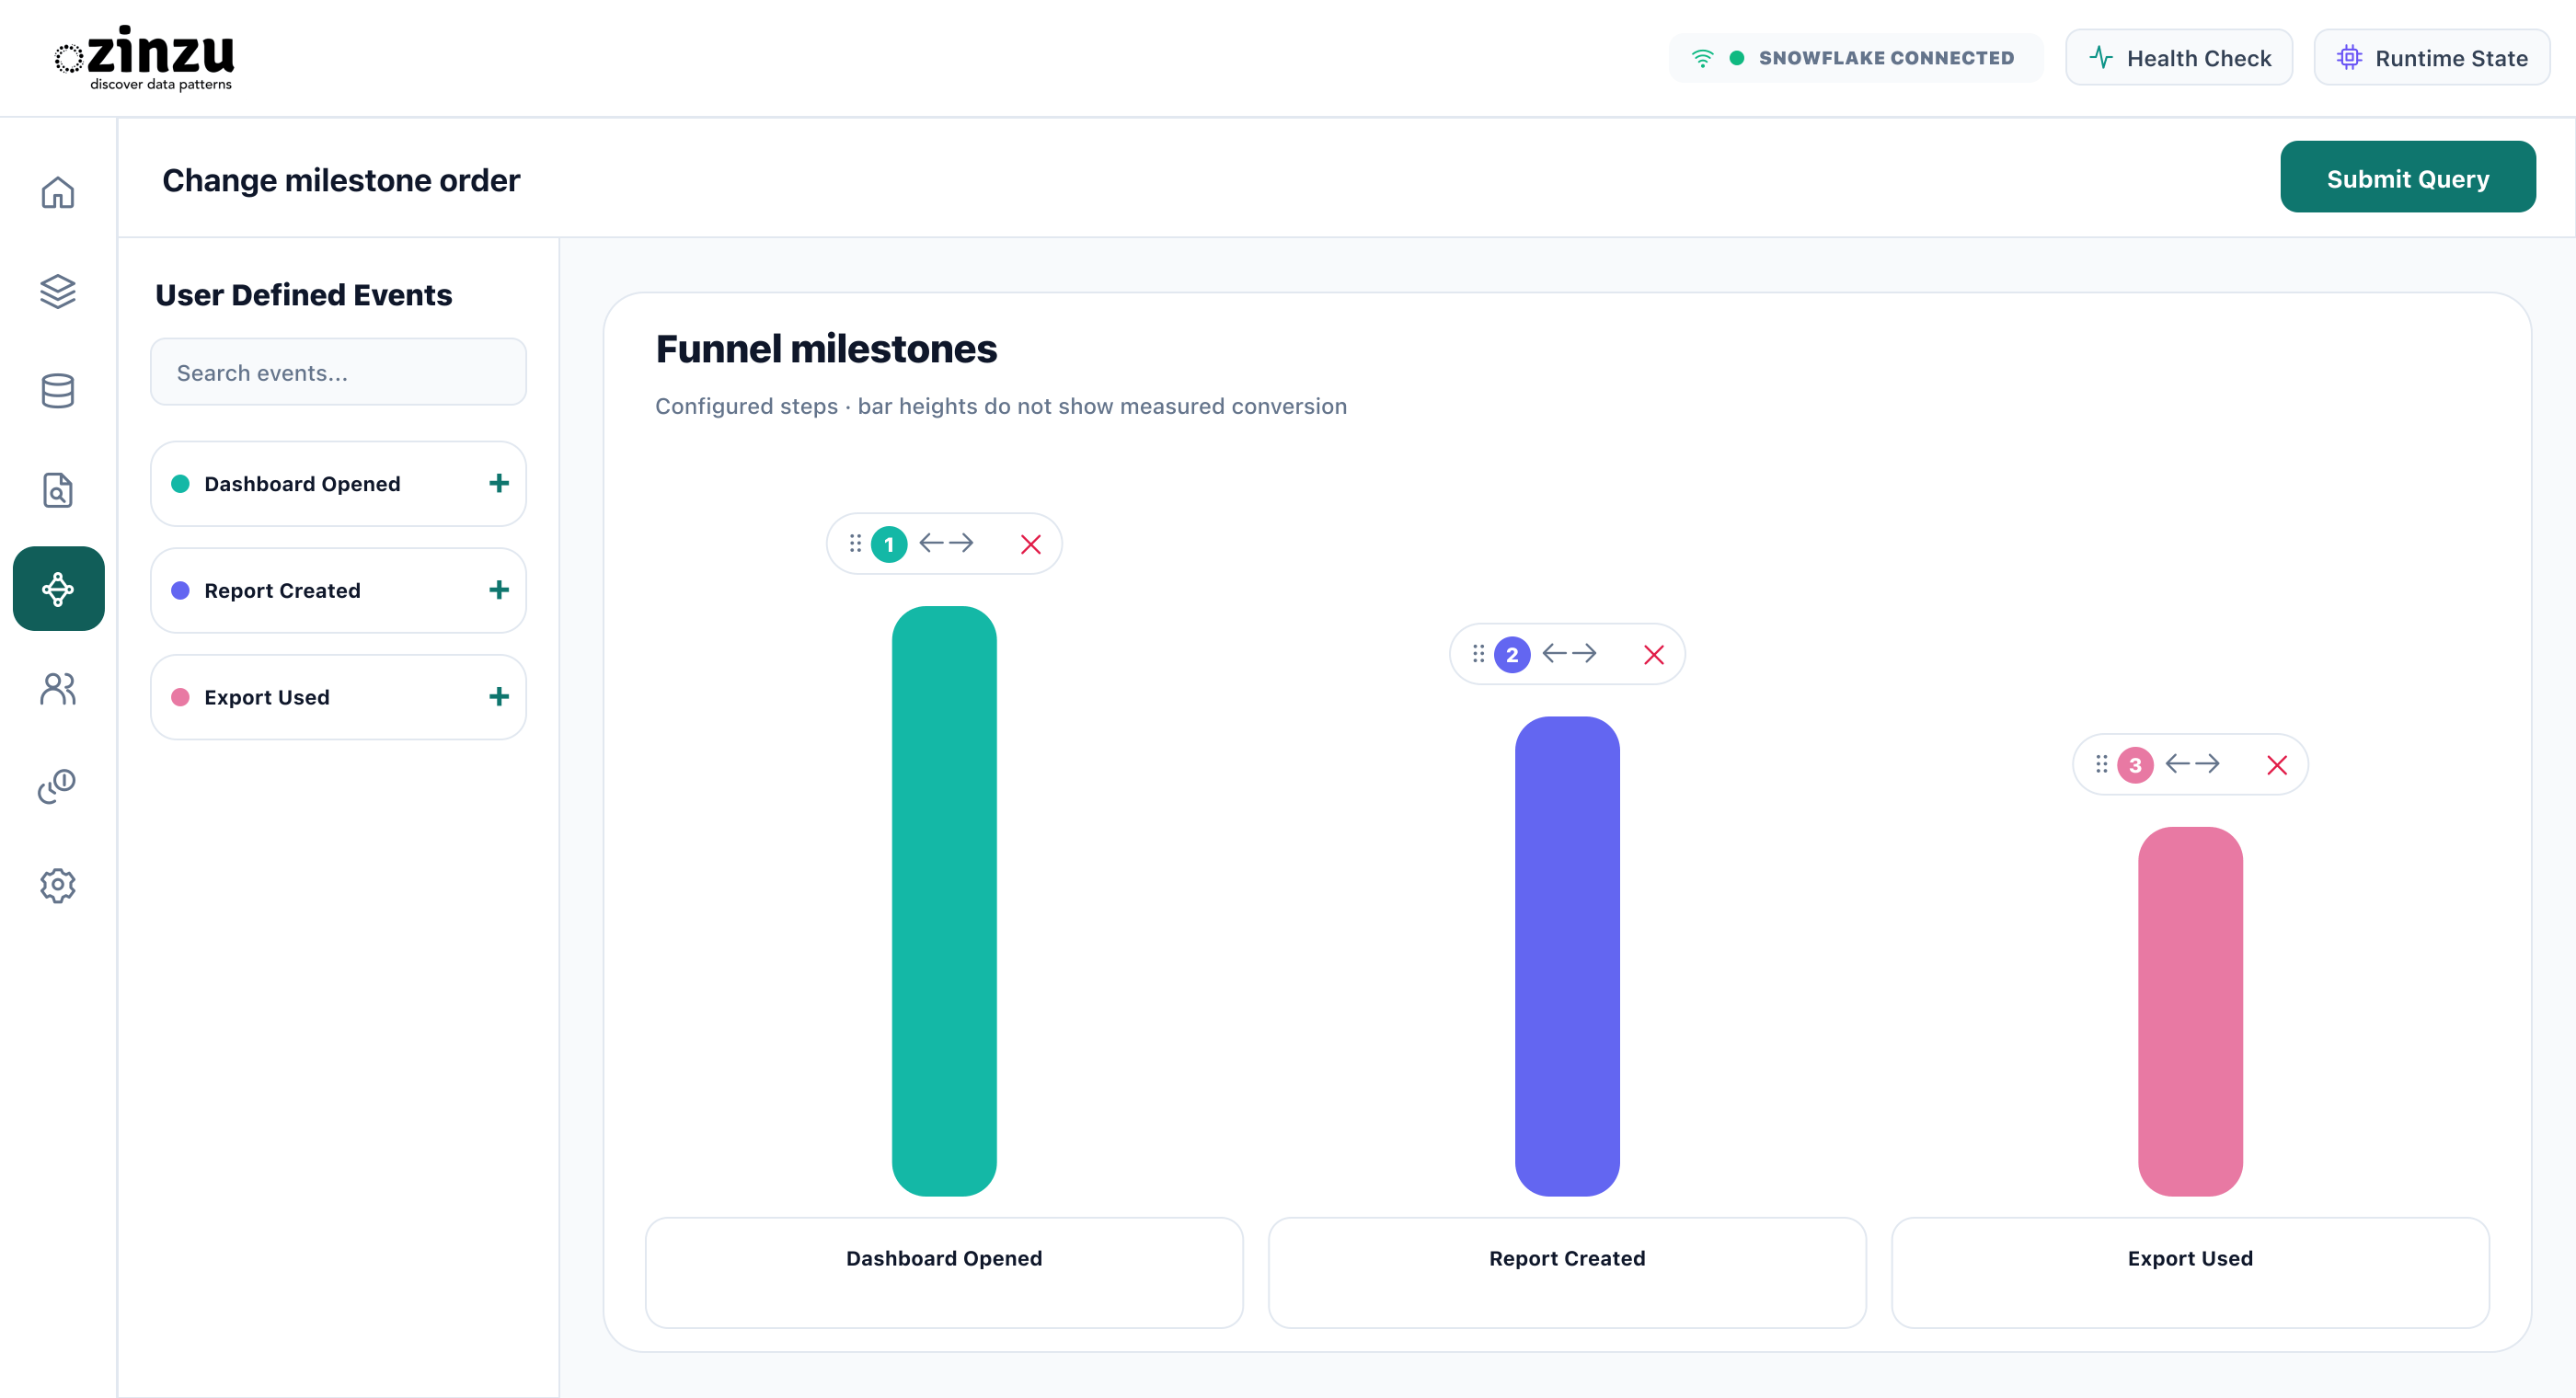Move milestone 1 right with arrow

pos(961,543)
